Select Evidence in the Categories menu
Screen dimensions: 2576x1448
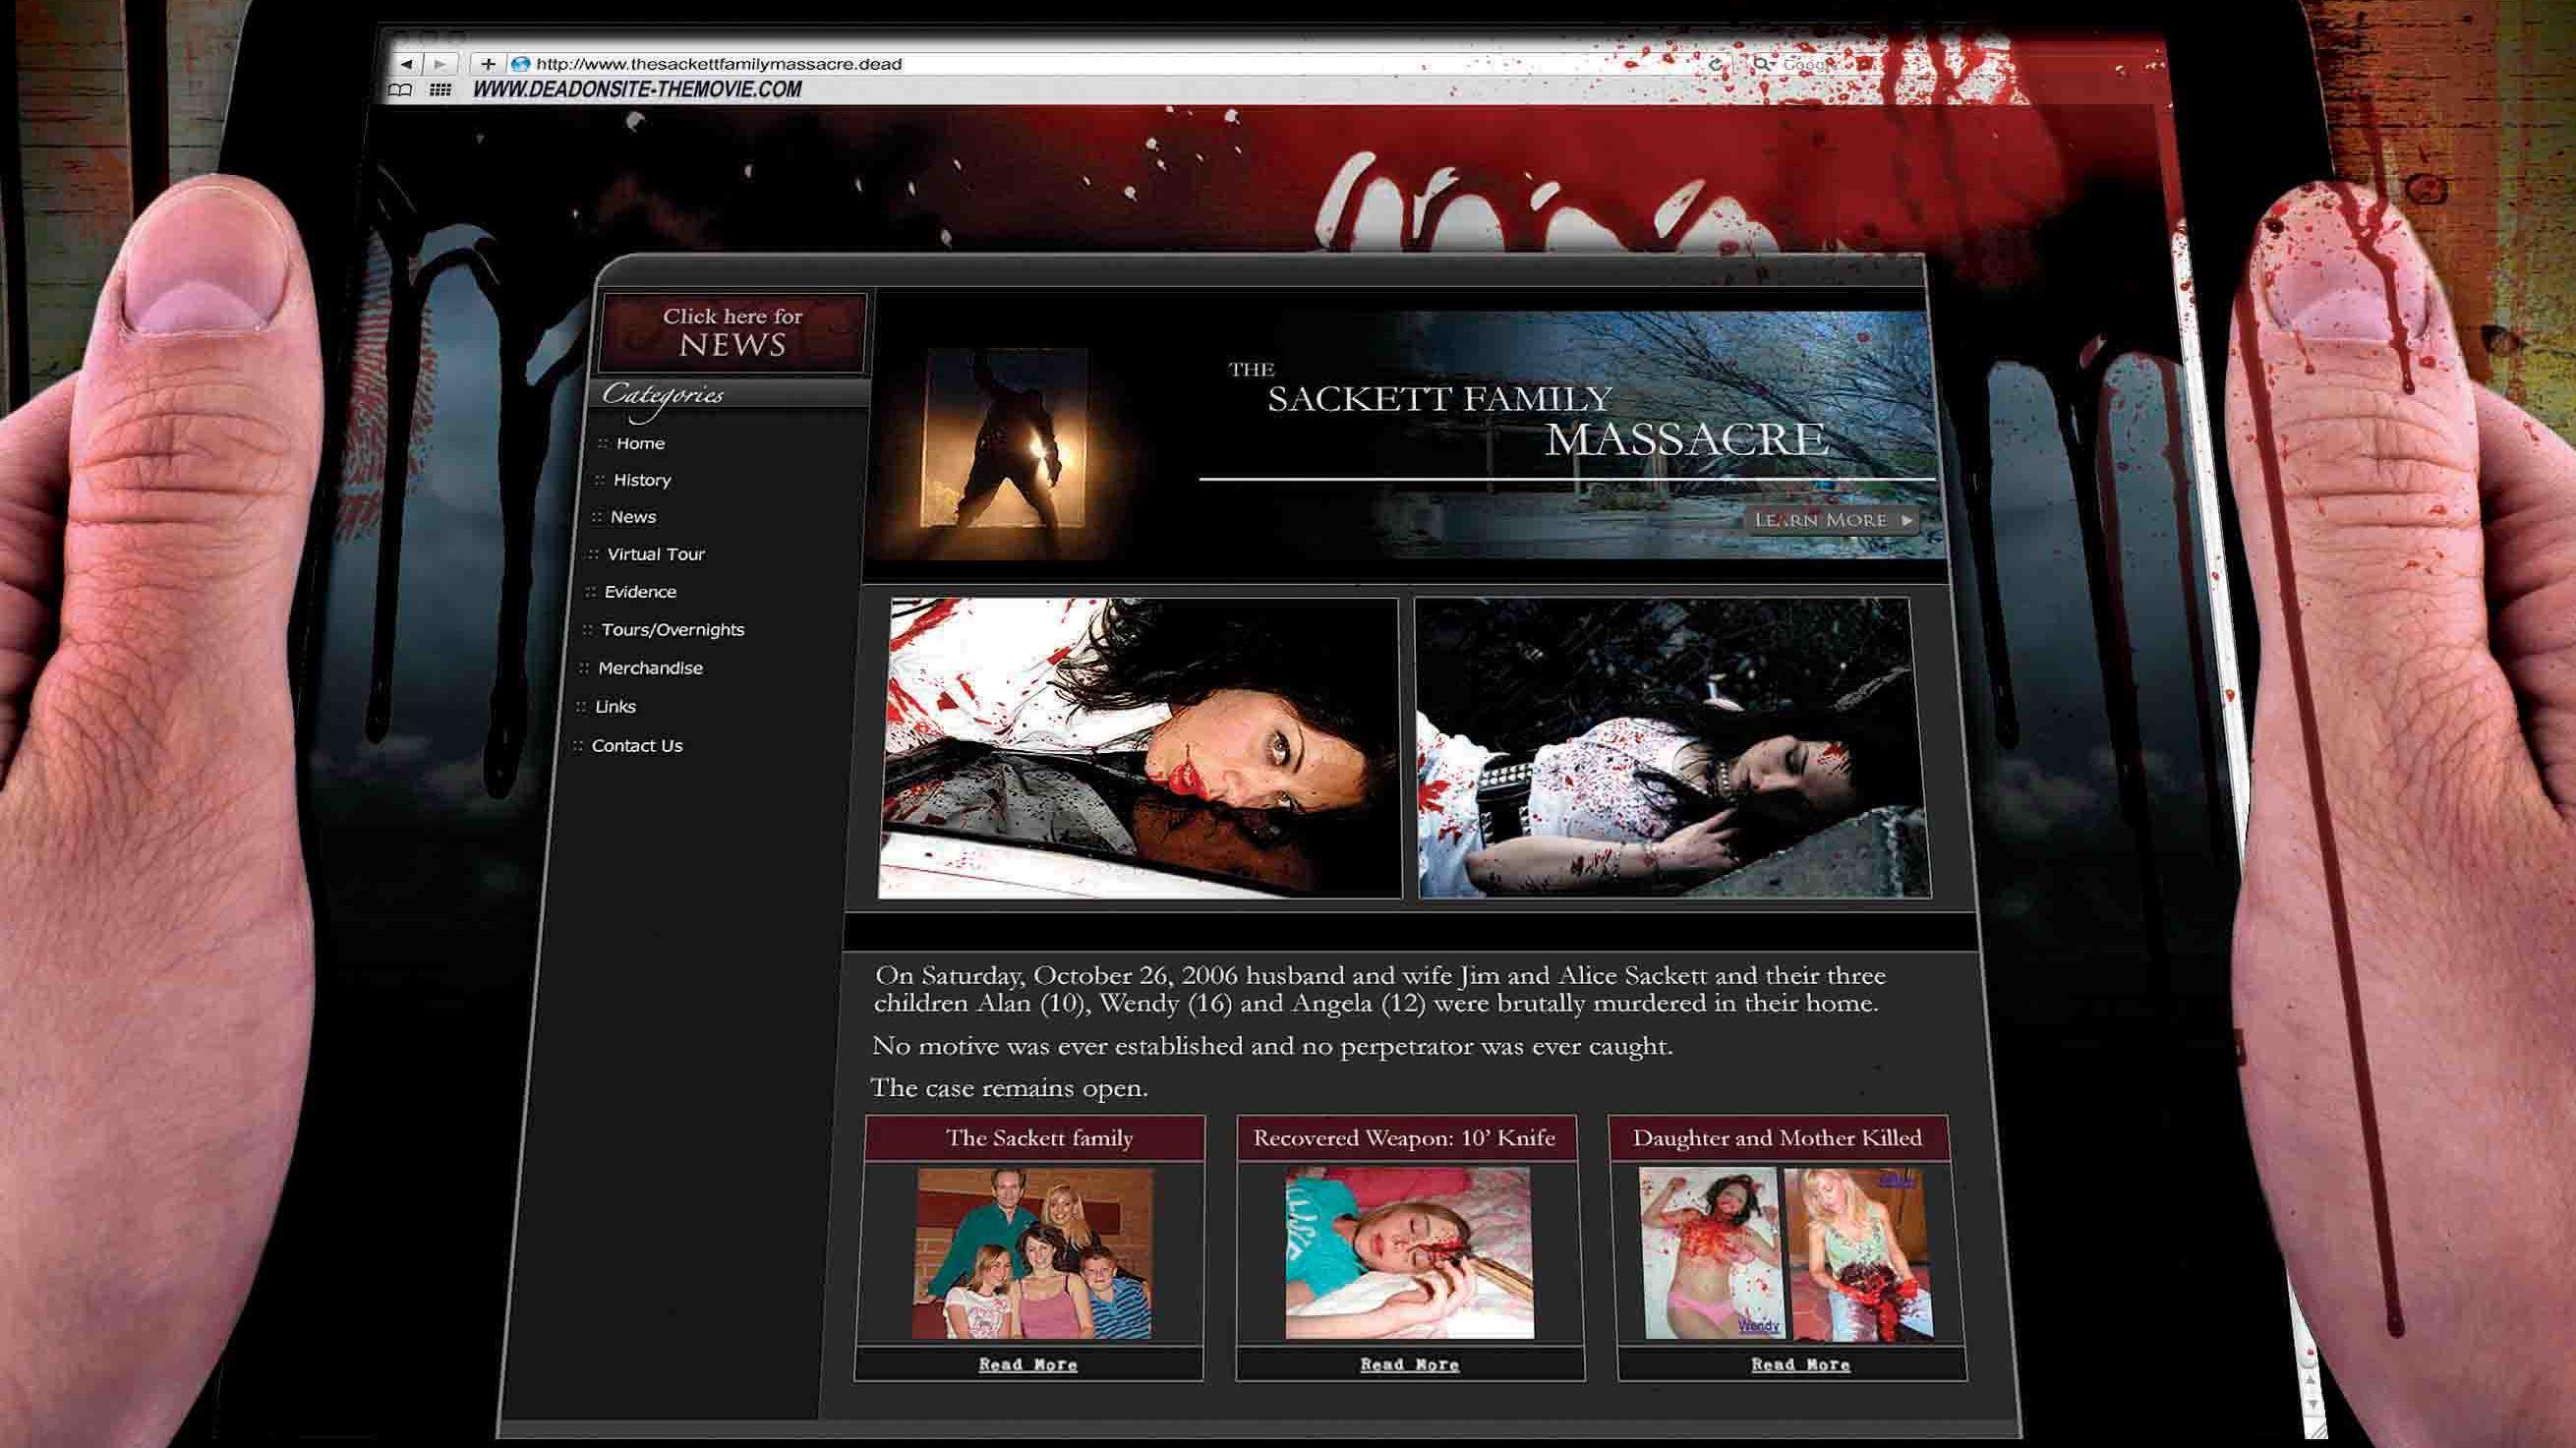640,592
